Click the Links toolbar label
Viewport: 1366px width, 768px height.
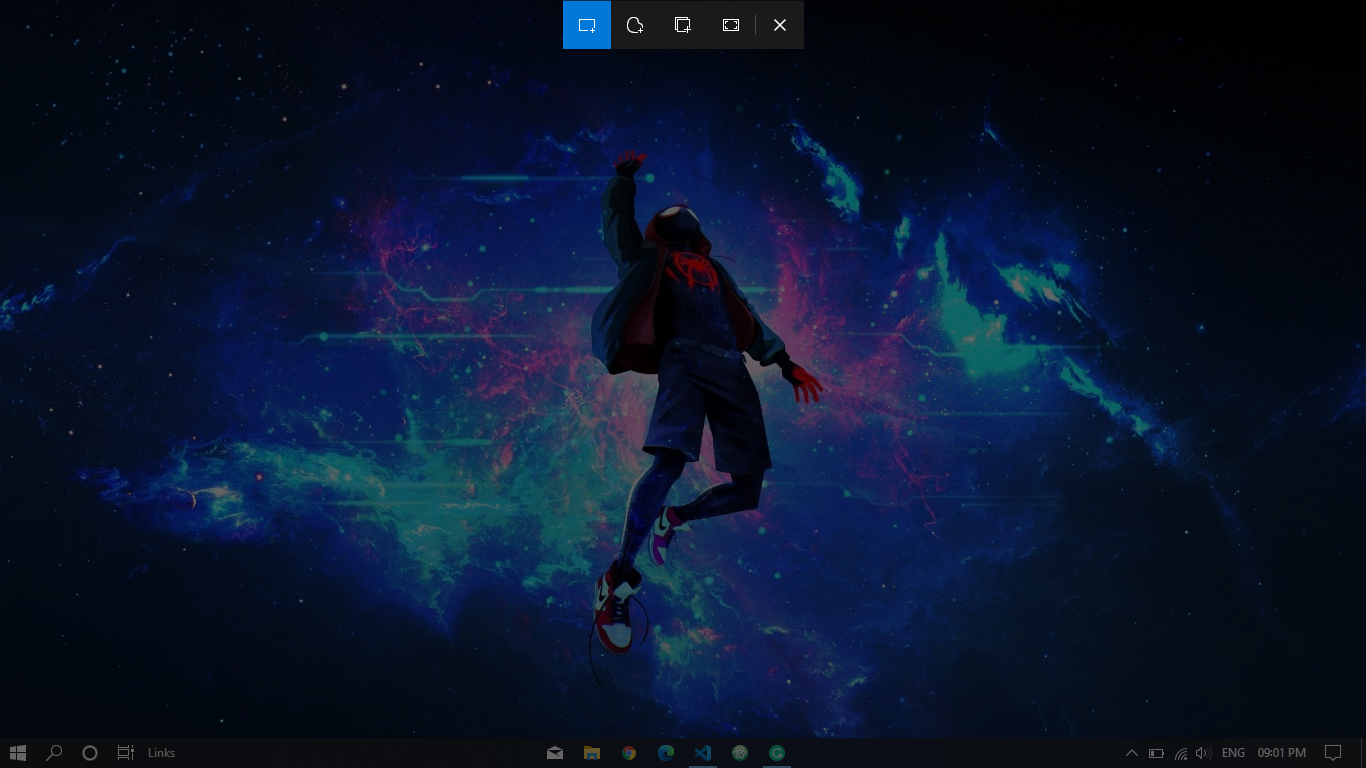(x=161, y=753)
